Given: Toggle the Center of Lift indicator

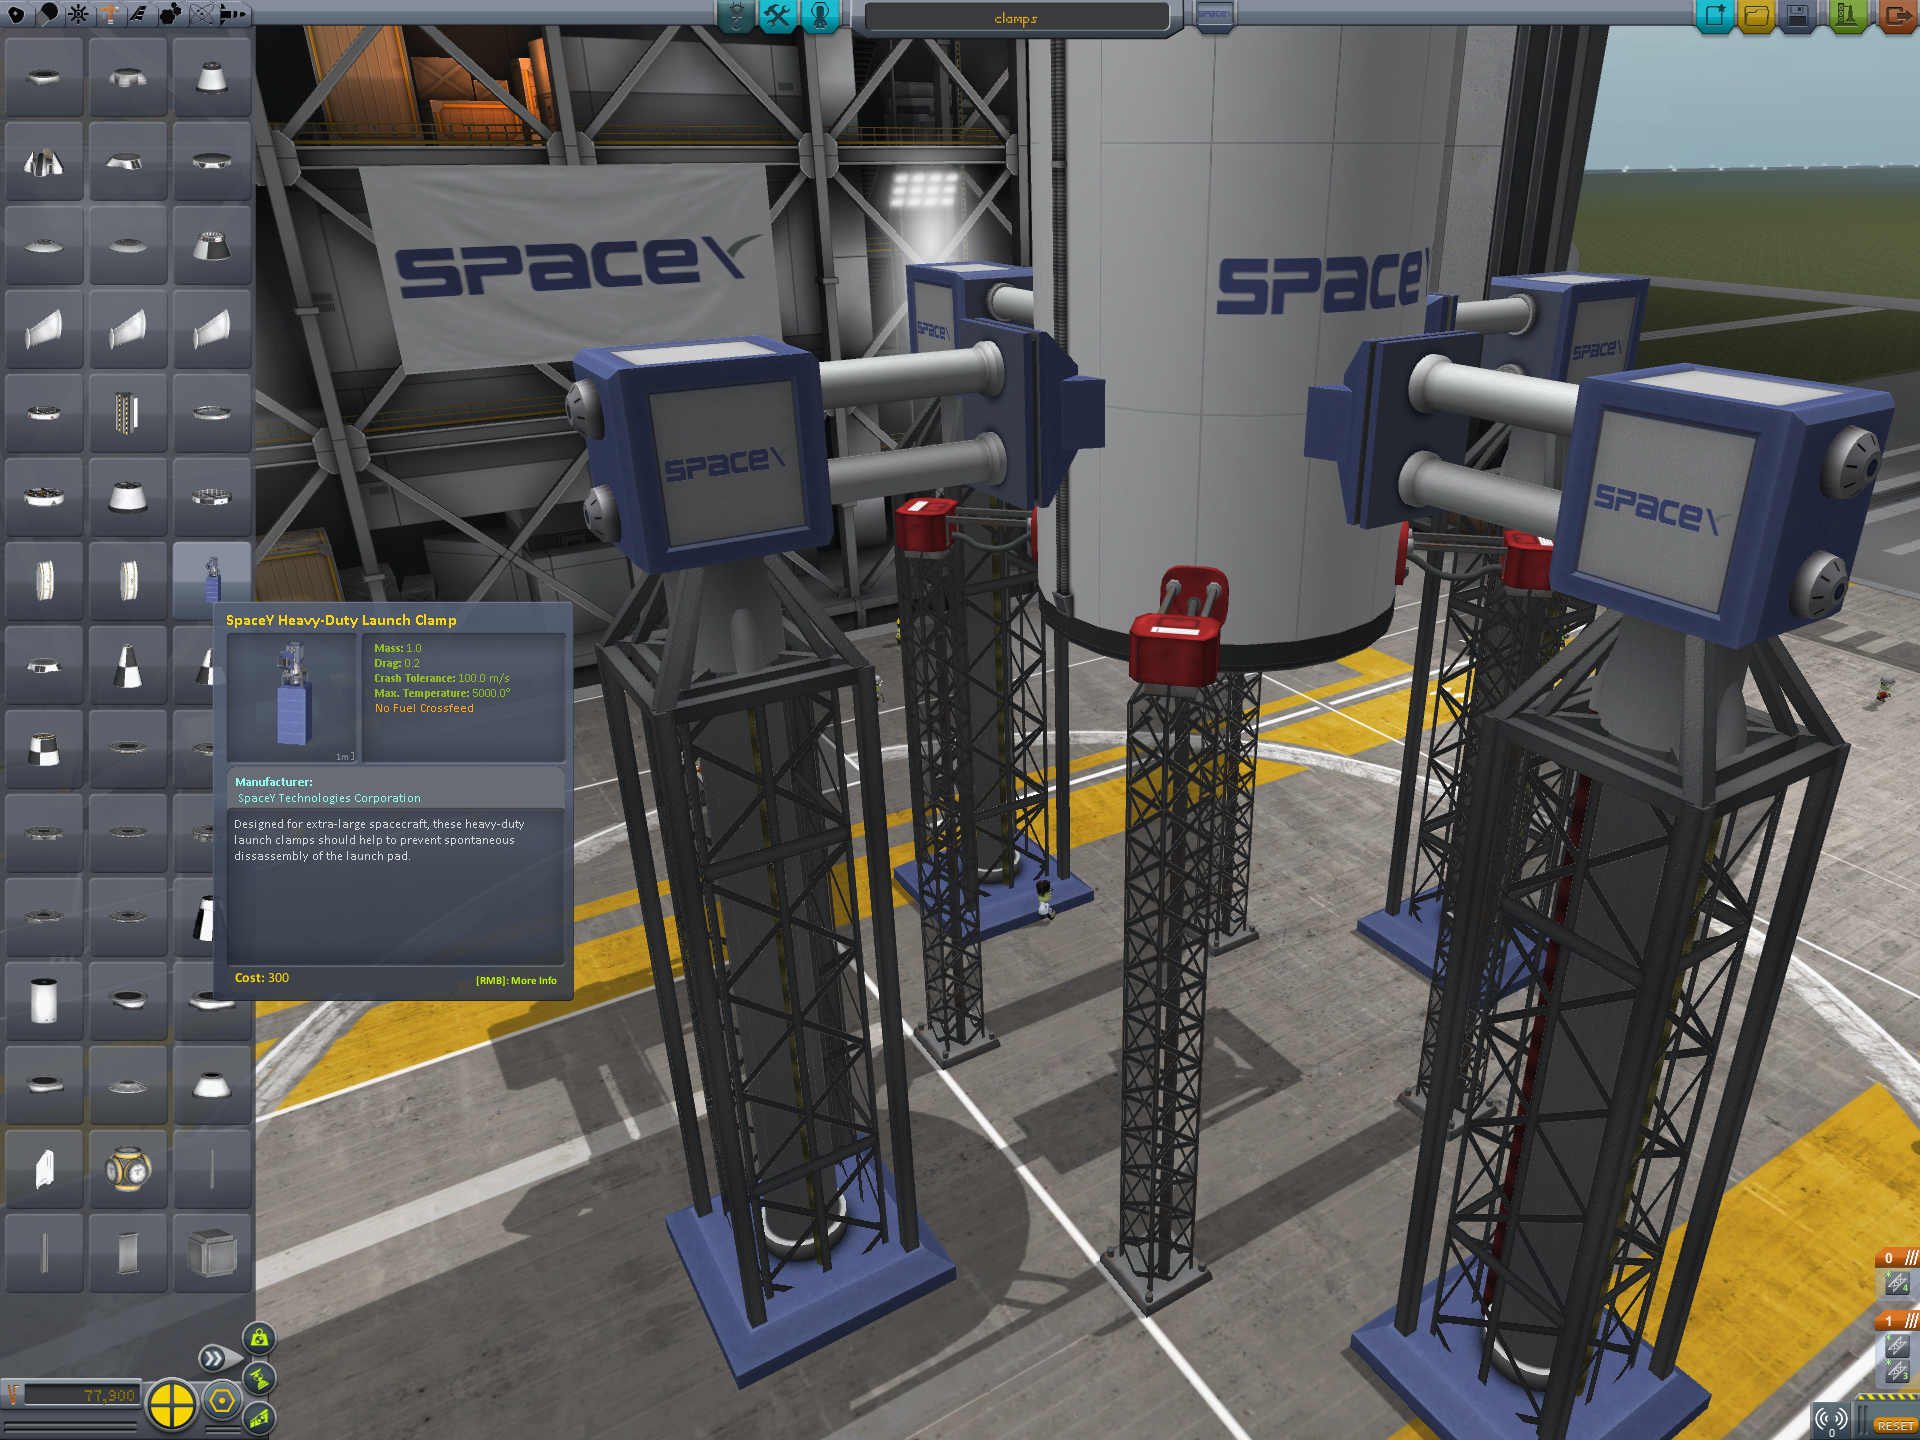Looking at the screenshot, I should point(259,1418).
